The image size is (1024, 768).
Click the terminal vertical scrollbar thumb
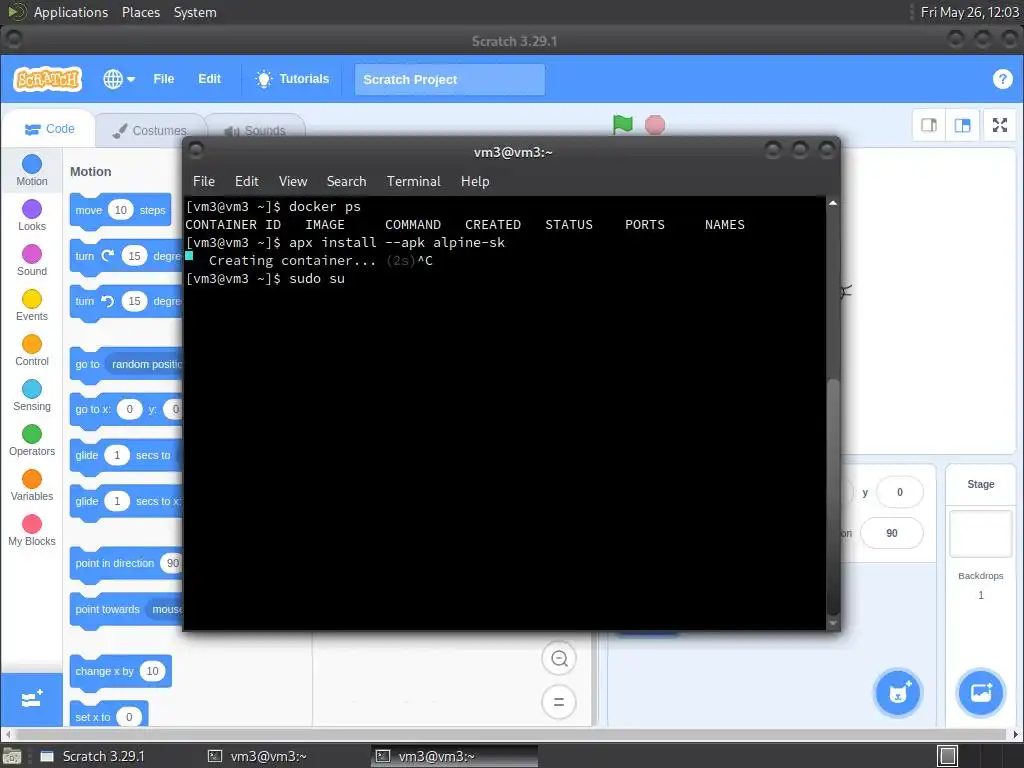click(x=833, y=496)
